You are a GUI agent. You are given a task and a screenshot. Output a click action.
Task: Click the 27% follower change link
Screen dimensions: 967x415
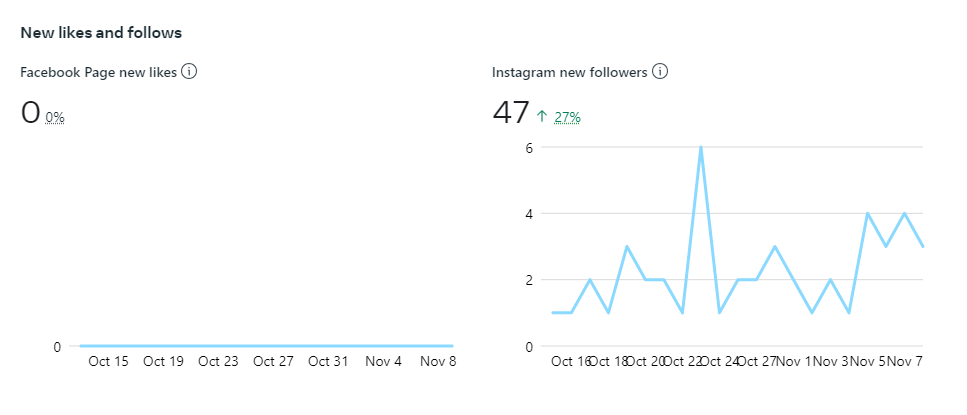(x=567, y=117)
